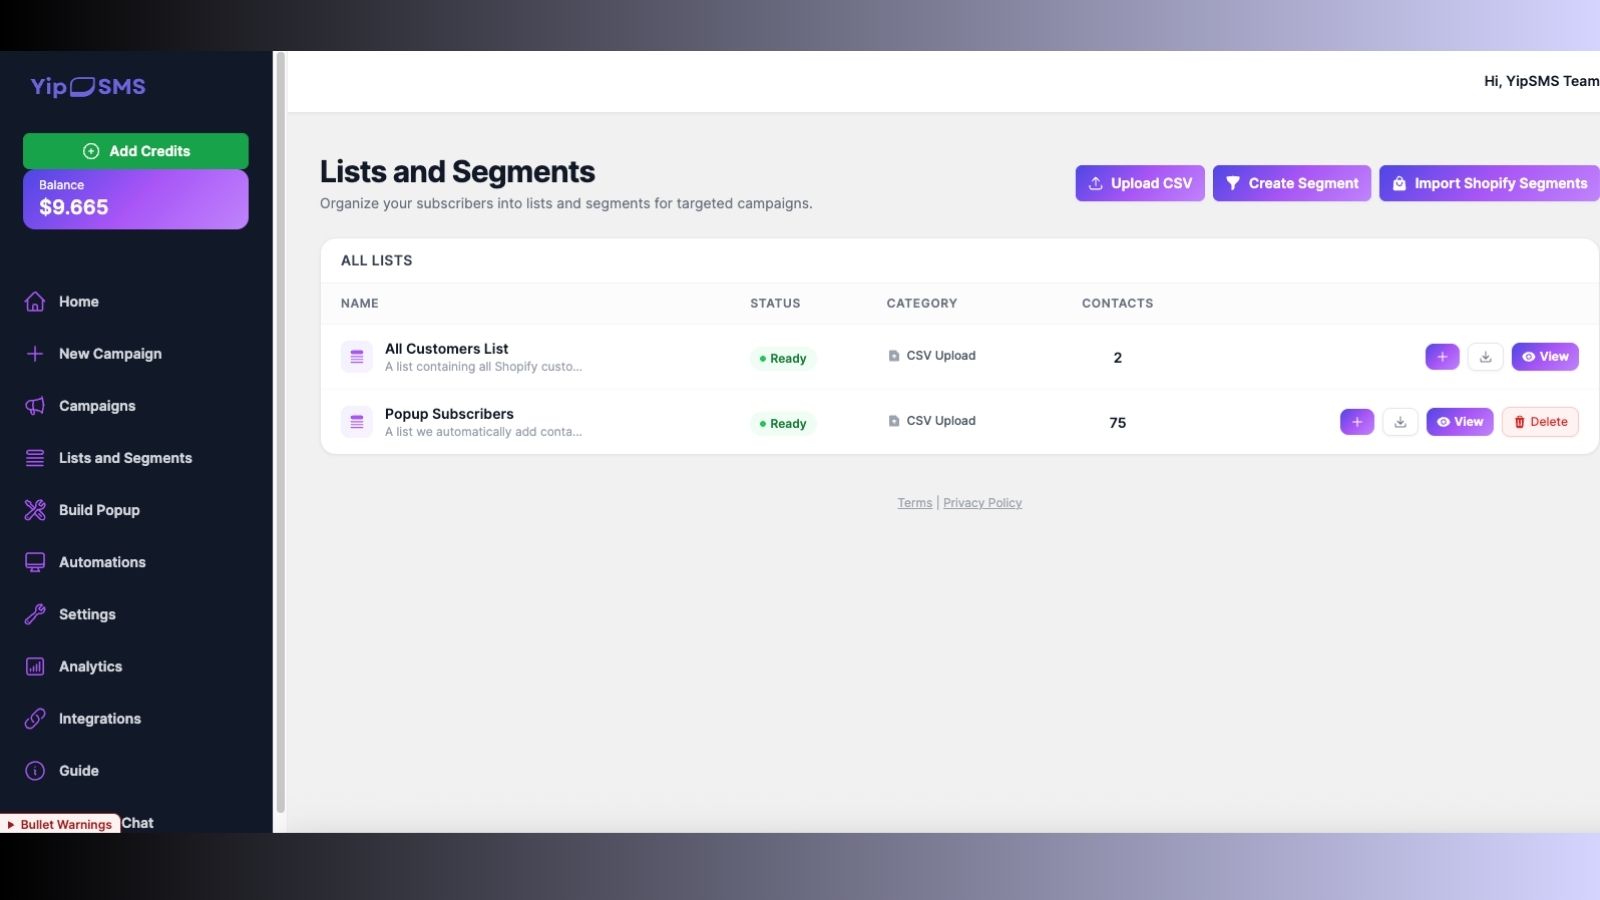Viewport: 1600px width, 900px height.
Task: Click the NAME column header
Action: pyautogui.click(x=360, y=303)
